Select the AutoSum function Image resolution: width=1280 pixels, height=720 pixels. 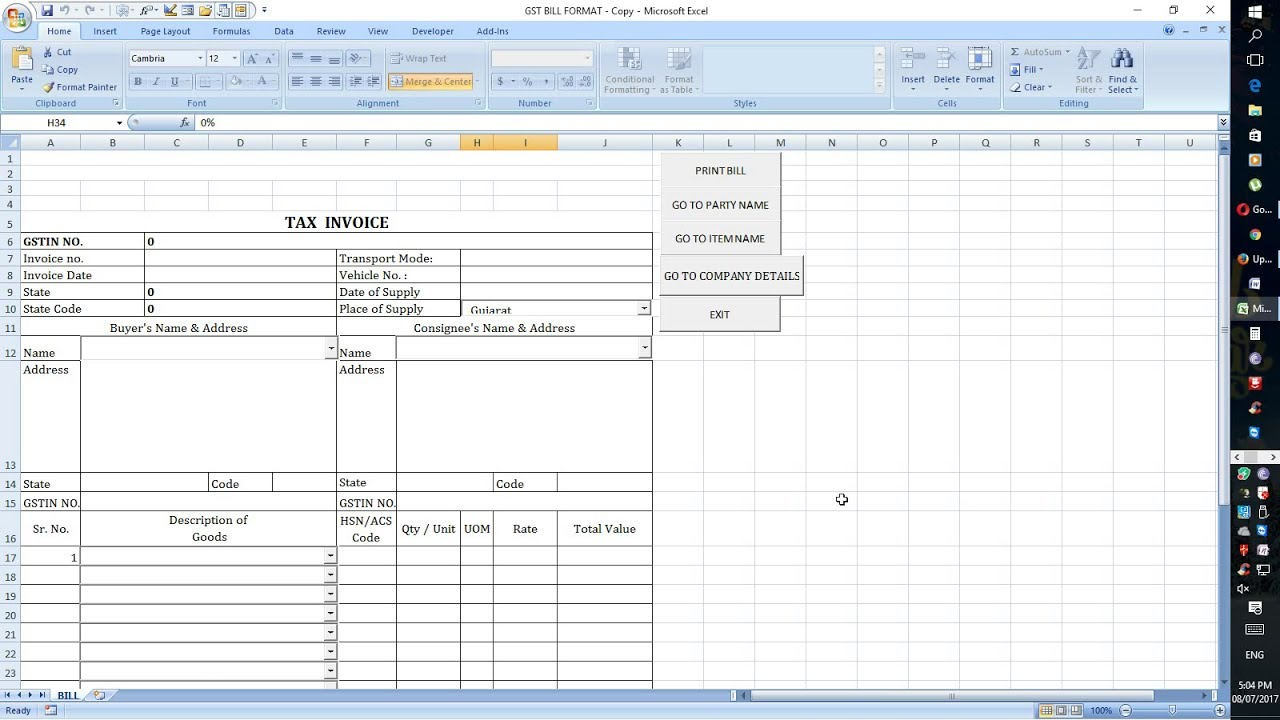click(x=1038, y=51)
